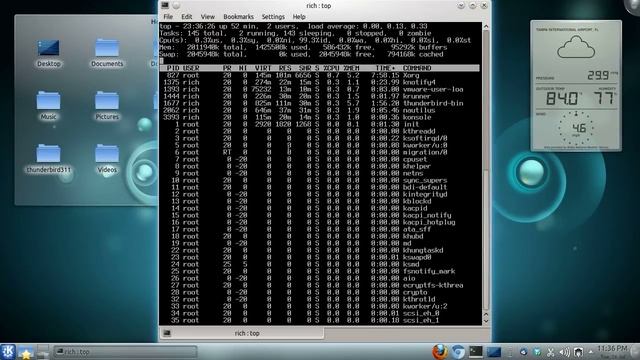Click the 77 humidity reading in weather widget
Viewport: 640px width, 360px height.
click(x=604, y=98)
